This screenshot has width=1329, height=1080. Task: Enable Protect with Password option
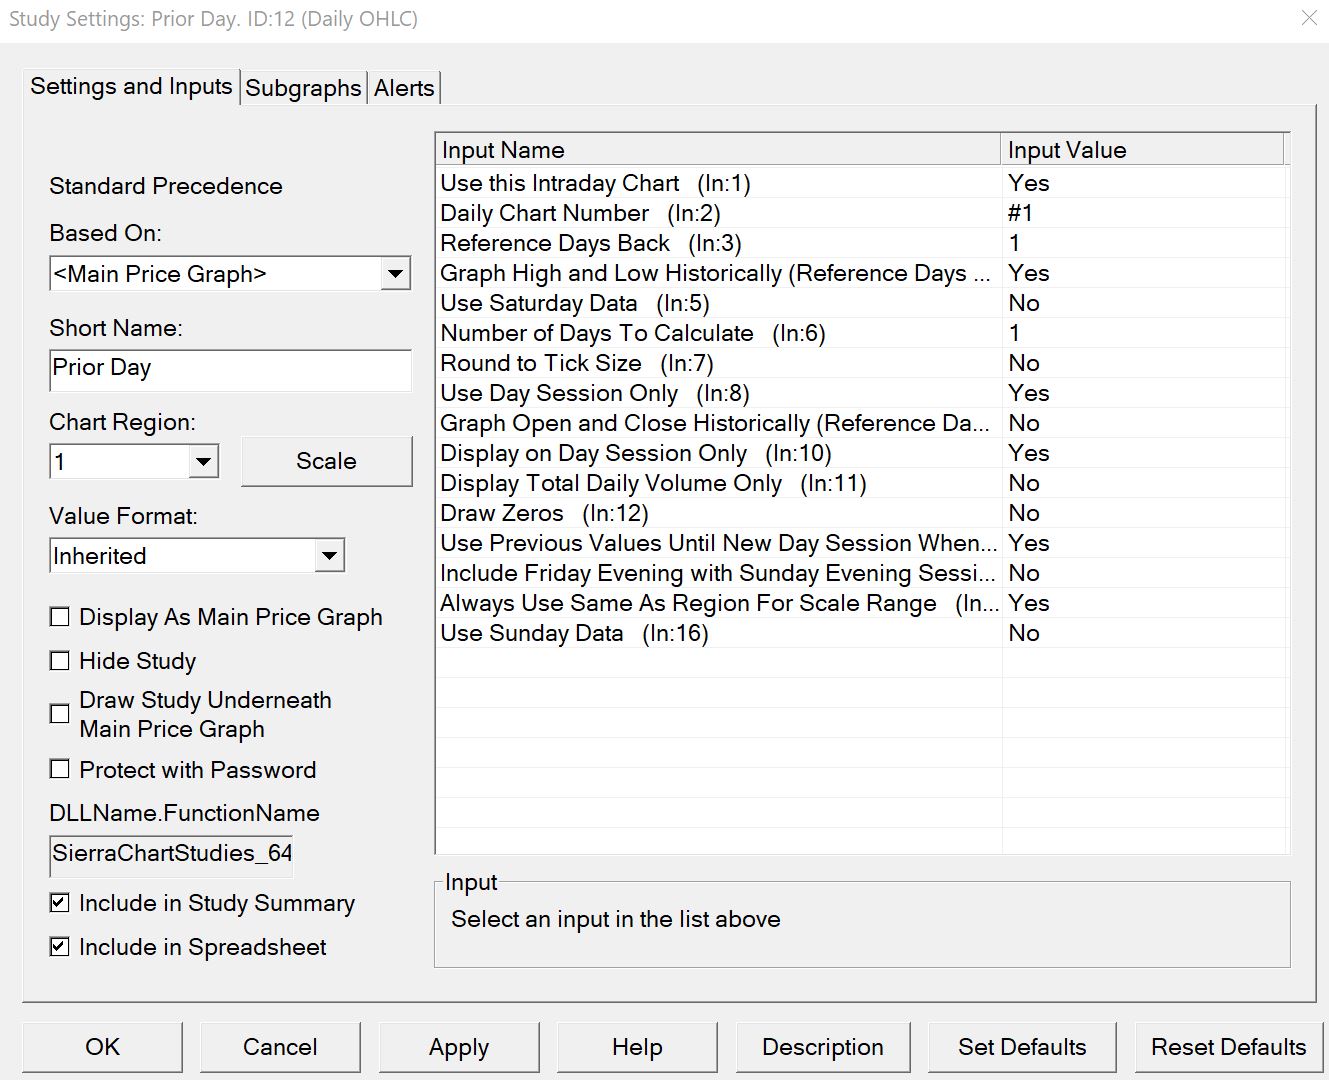click(x=60, y=769)
